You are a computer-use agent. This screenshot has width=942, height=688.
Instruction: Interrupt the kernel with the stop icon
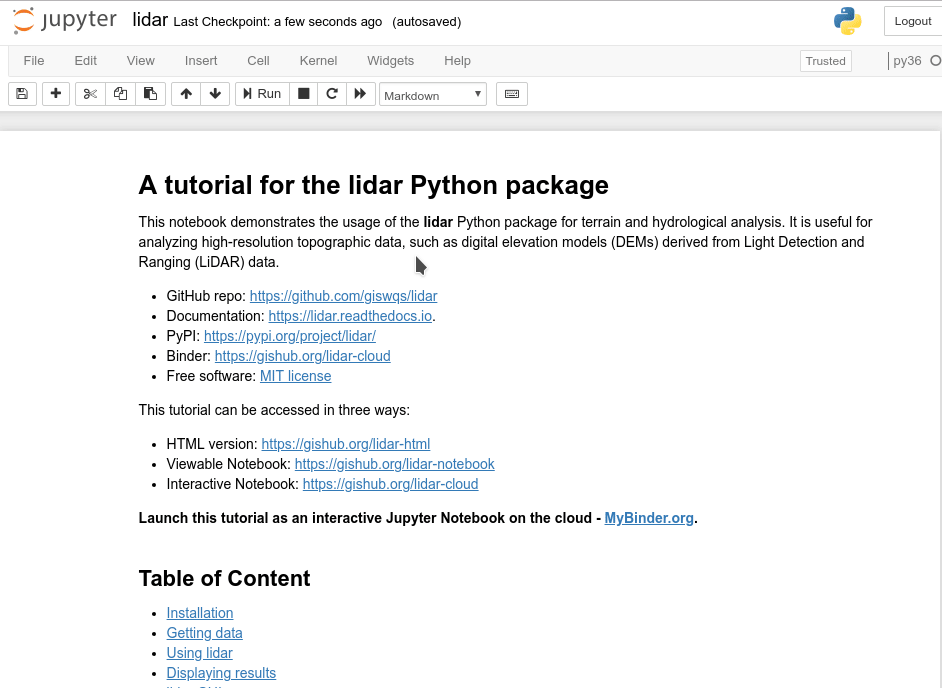[x=304, y=94]
